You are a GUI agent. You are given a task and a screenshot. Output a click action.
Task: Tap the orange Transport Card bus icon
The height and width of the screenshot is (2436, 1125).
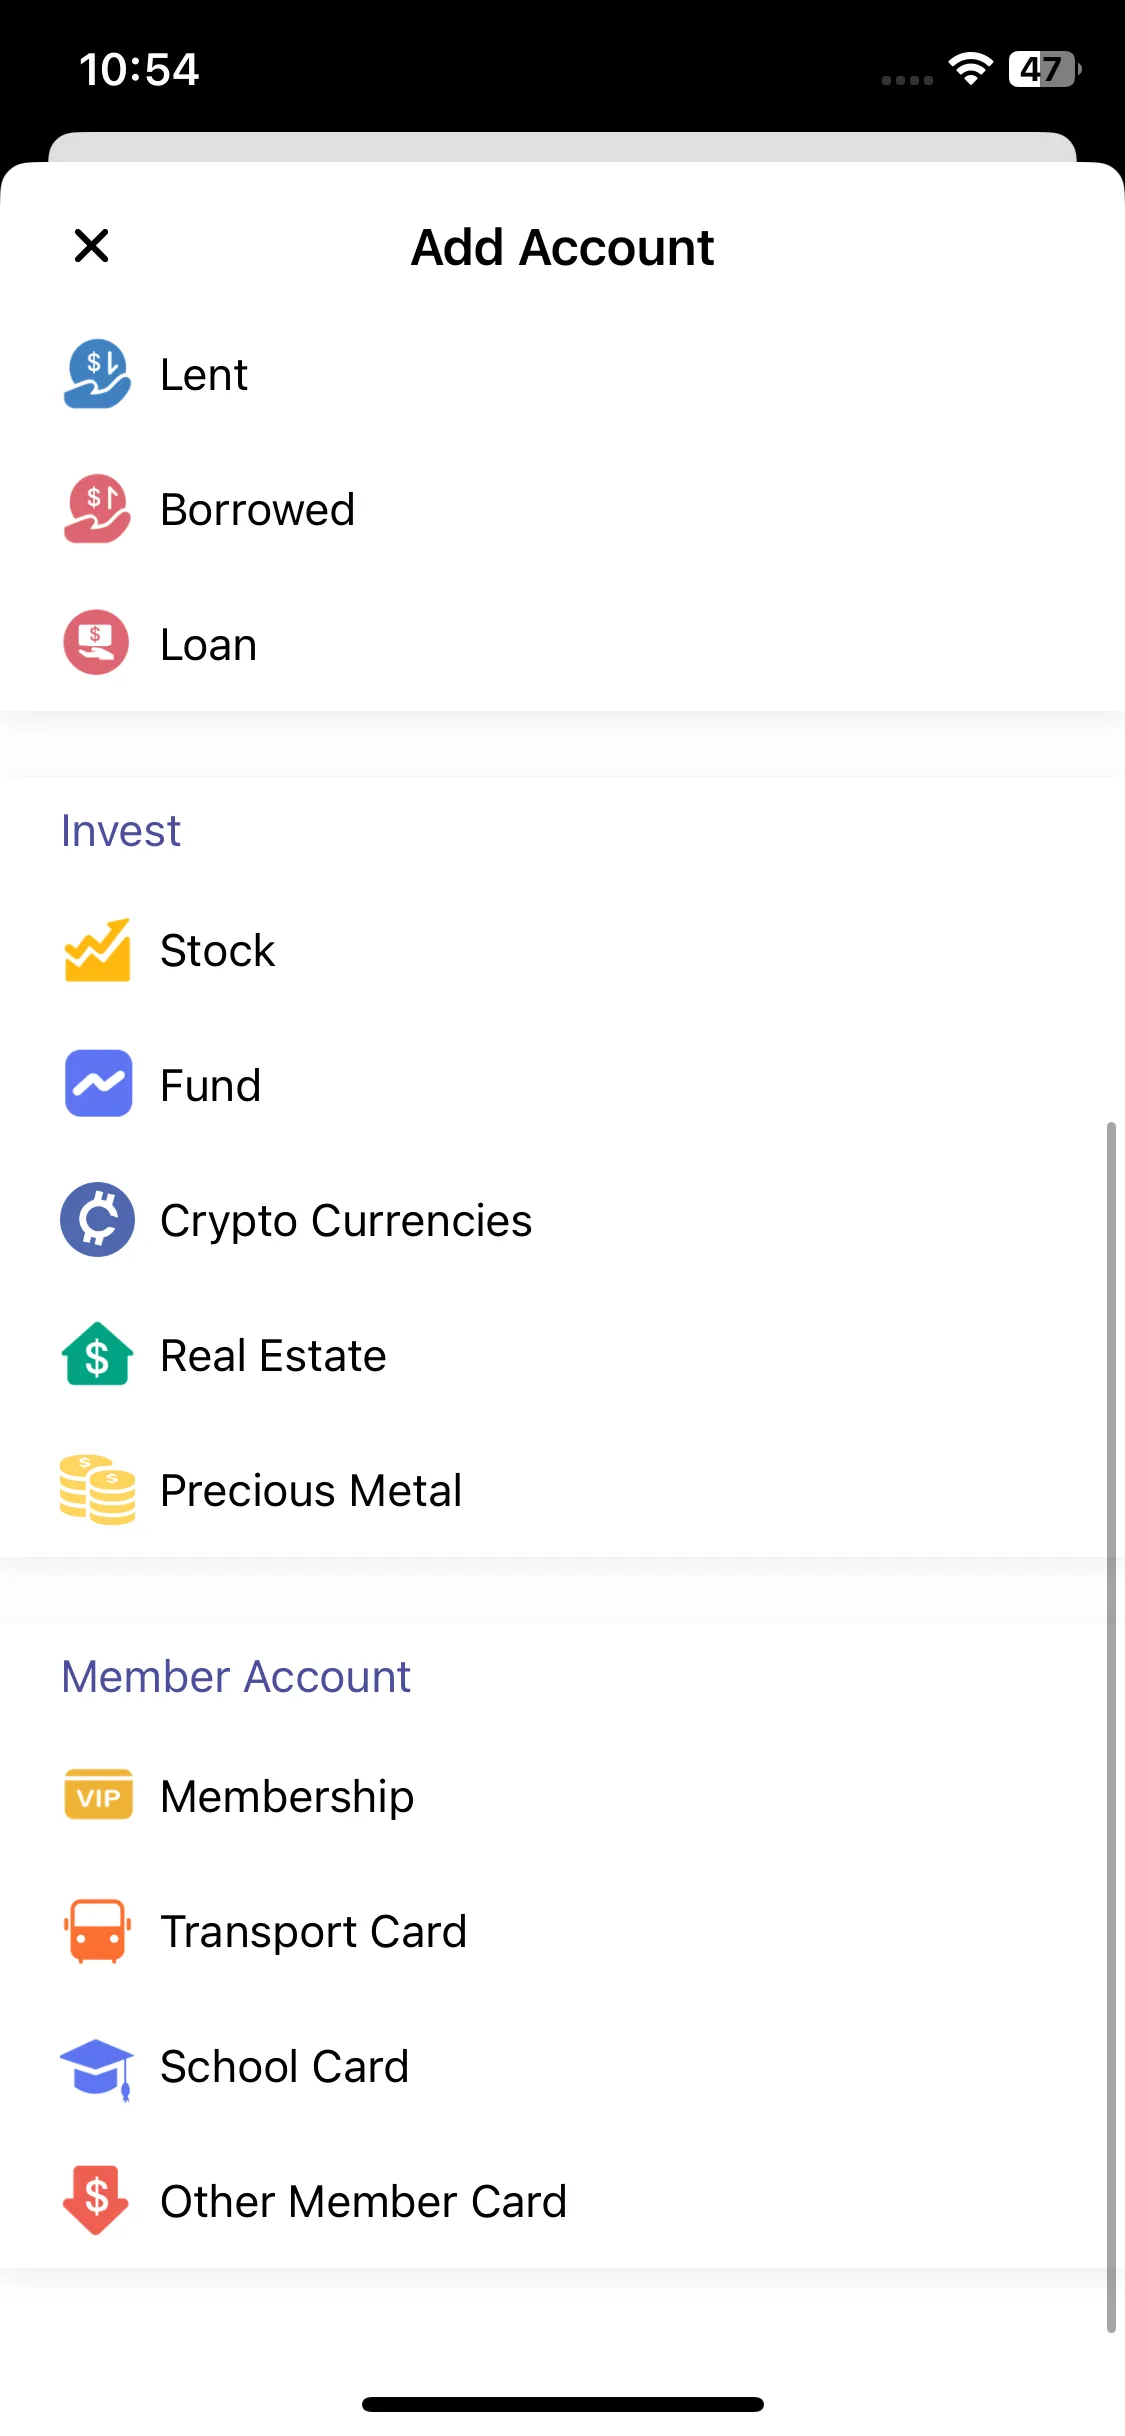pyautogui.click(x=97, y=1931)
